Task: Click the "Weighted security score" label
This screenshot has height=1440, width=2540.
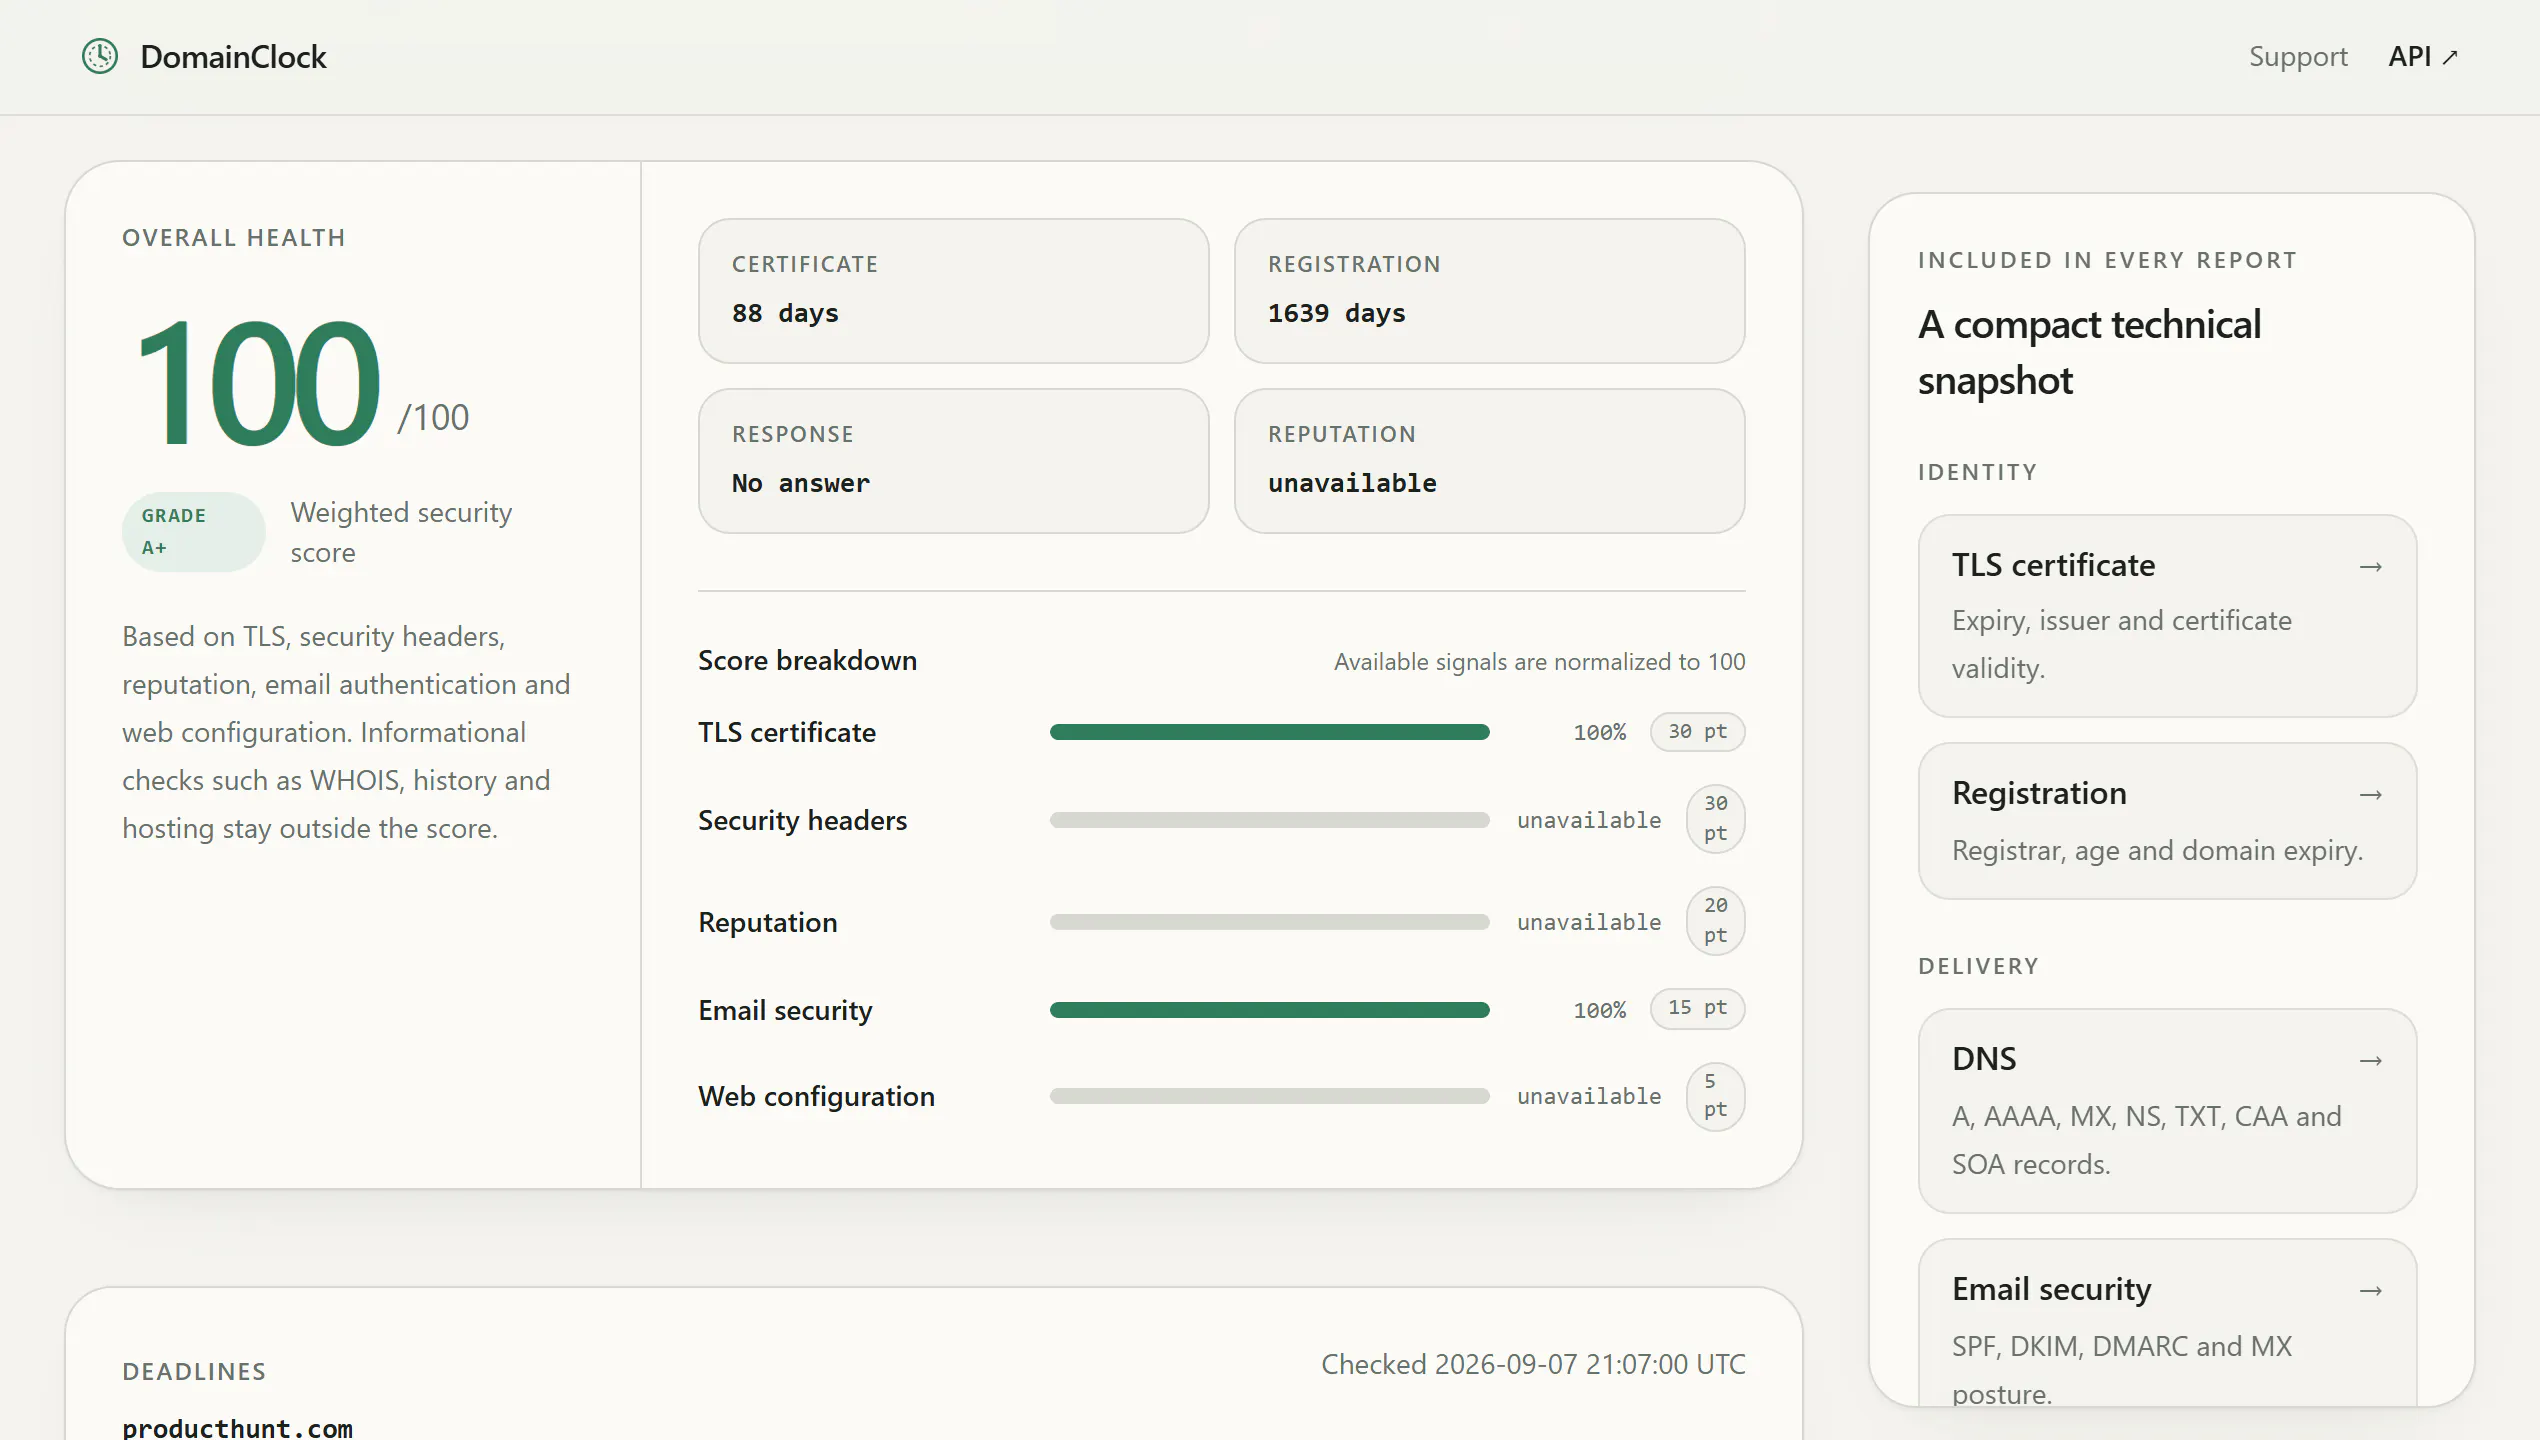Action: (401, 532)
